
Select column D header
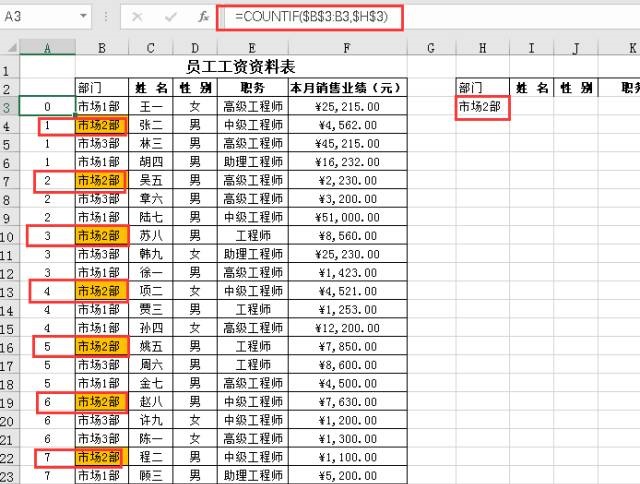[195, 48]
